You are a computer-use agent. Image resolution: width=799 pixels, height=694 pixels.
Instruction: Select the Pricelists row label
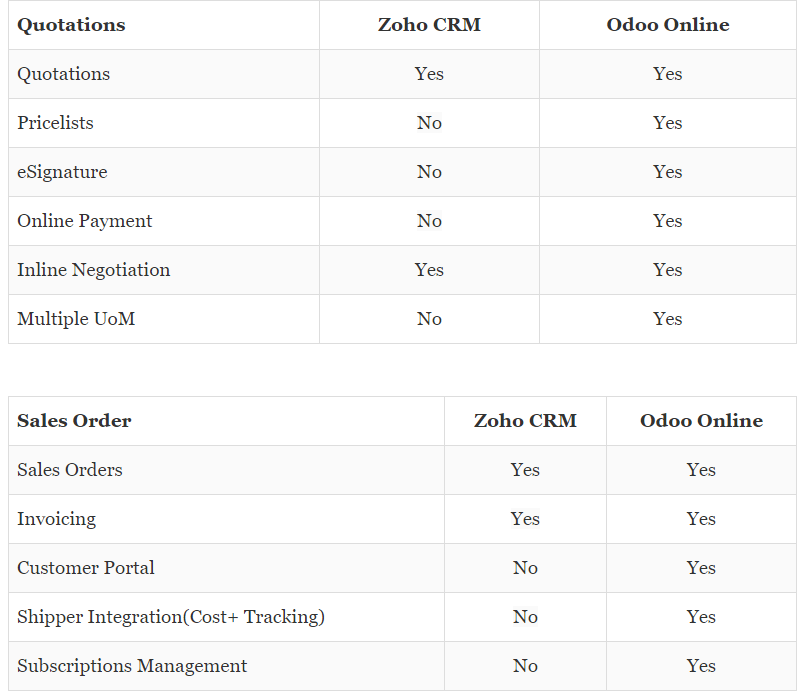[x=55, y=123]
